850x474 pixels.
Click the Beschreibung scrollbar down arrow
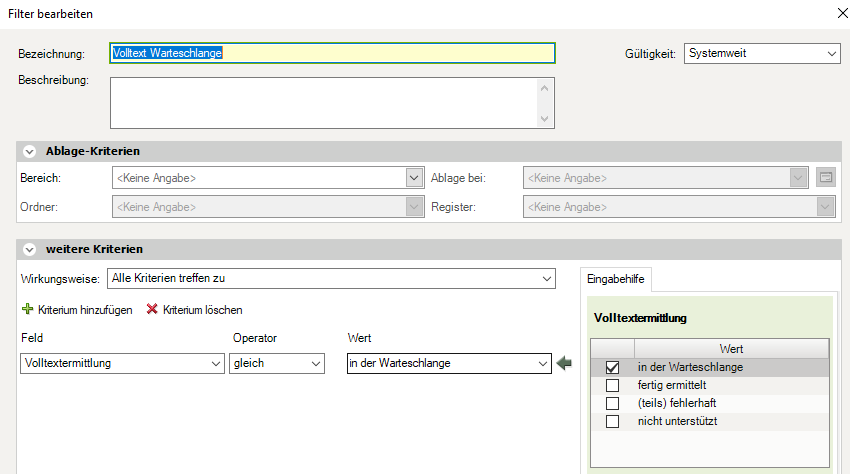pyautogui.click(x=545, y=119)
